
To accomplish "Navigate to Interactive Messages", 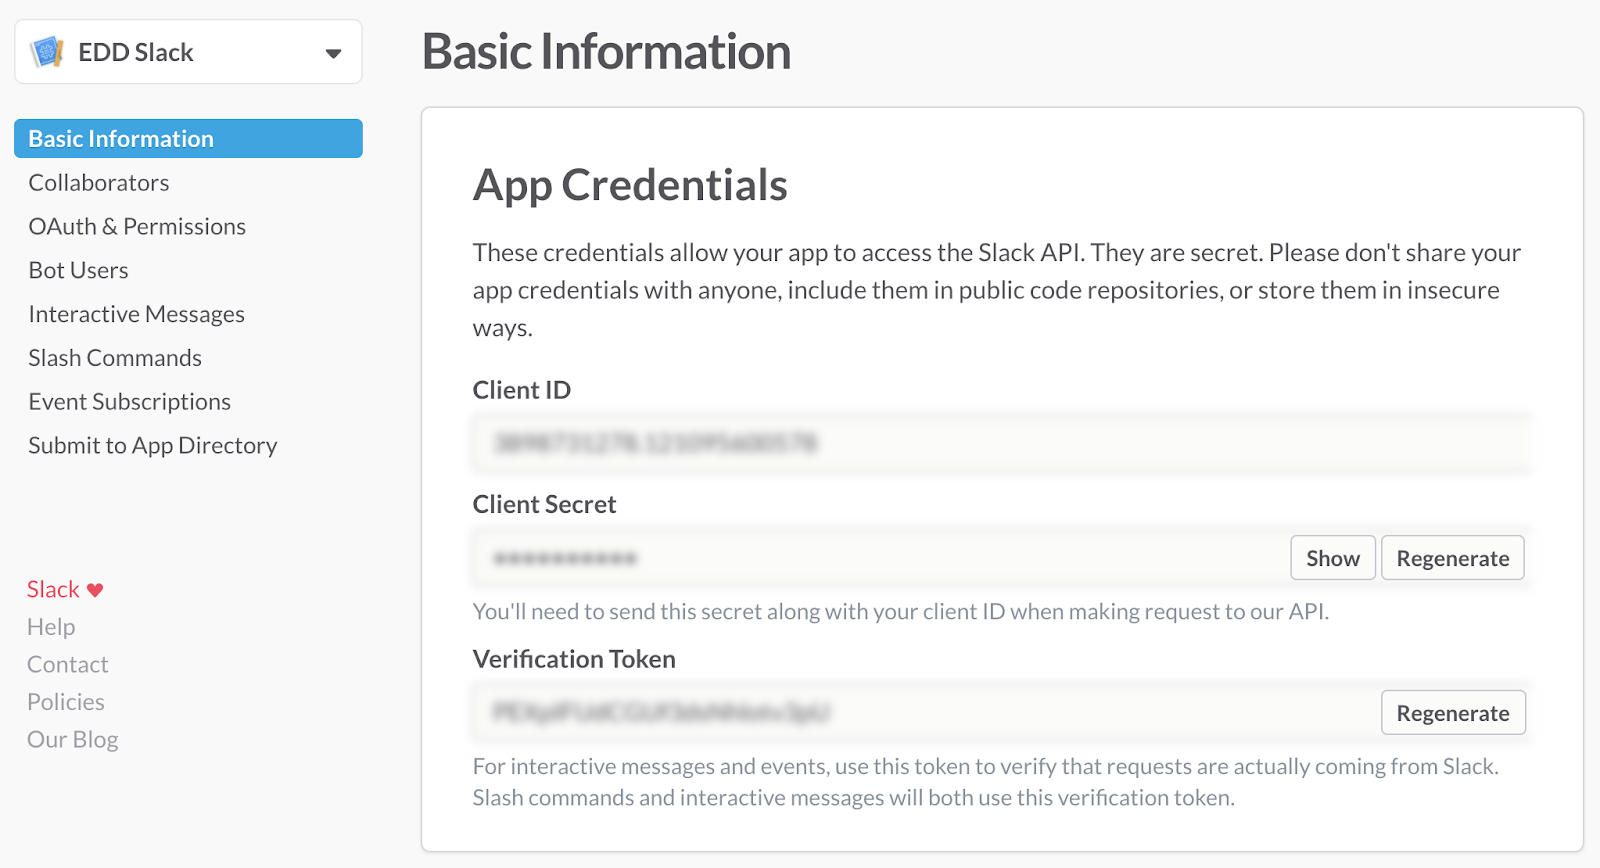I will click(137, 315).
